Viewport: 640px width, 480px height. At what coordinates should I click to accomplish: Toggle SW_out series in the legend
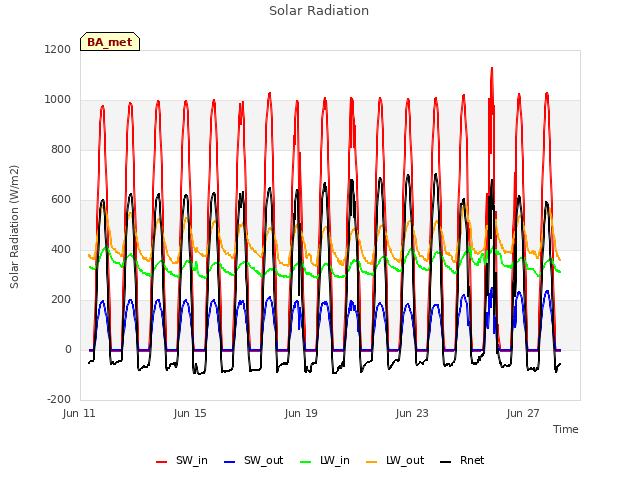253,460
